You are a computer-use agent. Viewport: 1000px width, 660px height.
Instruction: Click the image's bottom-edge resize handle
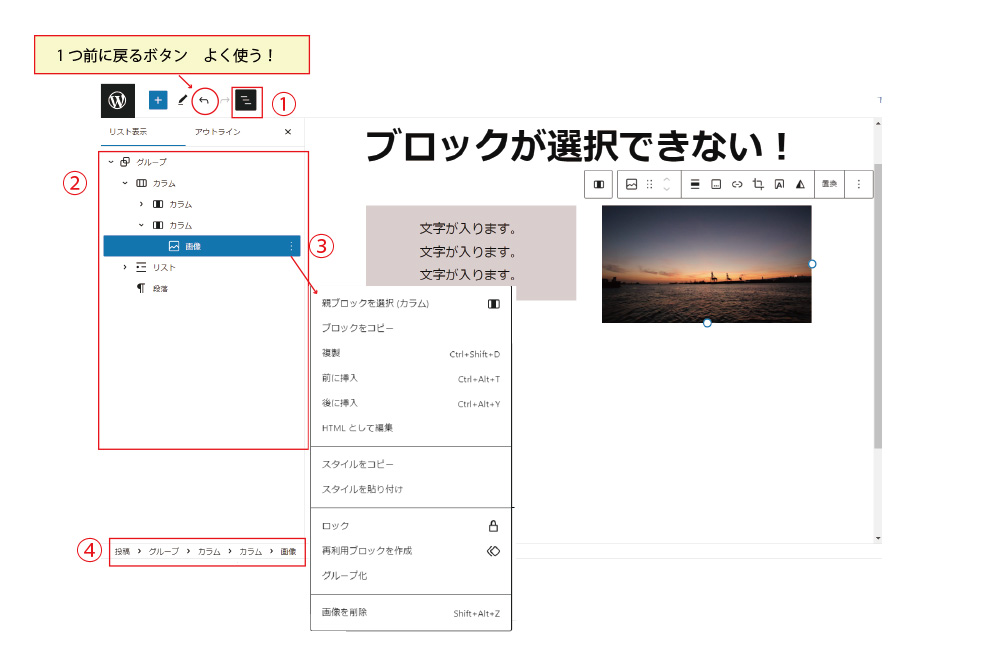pyautogui.click(x=707, y=323)
